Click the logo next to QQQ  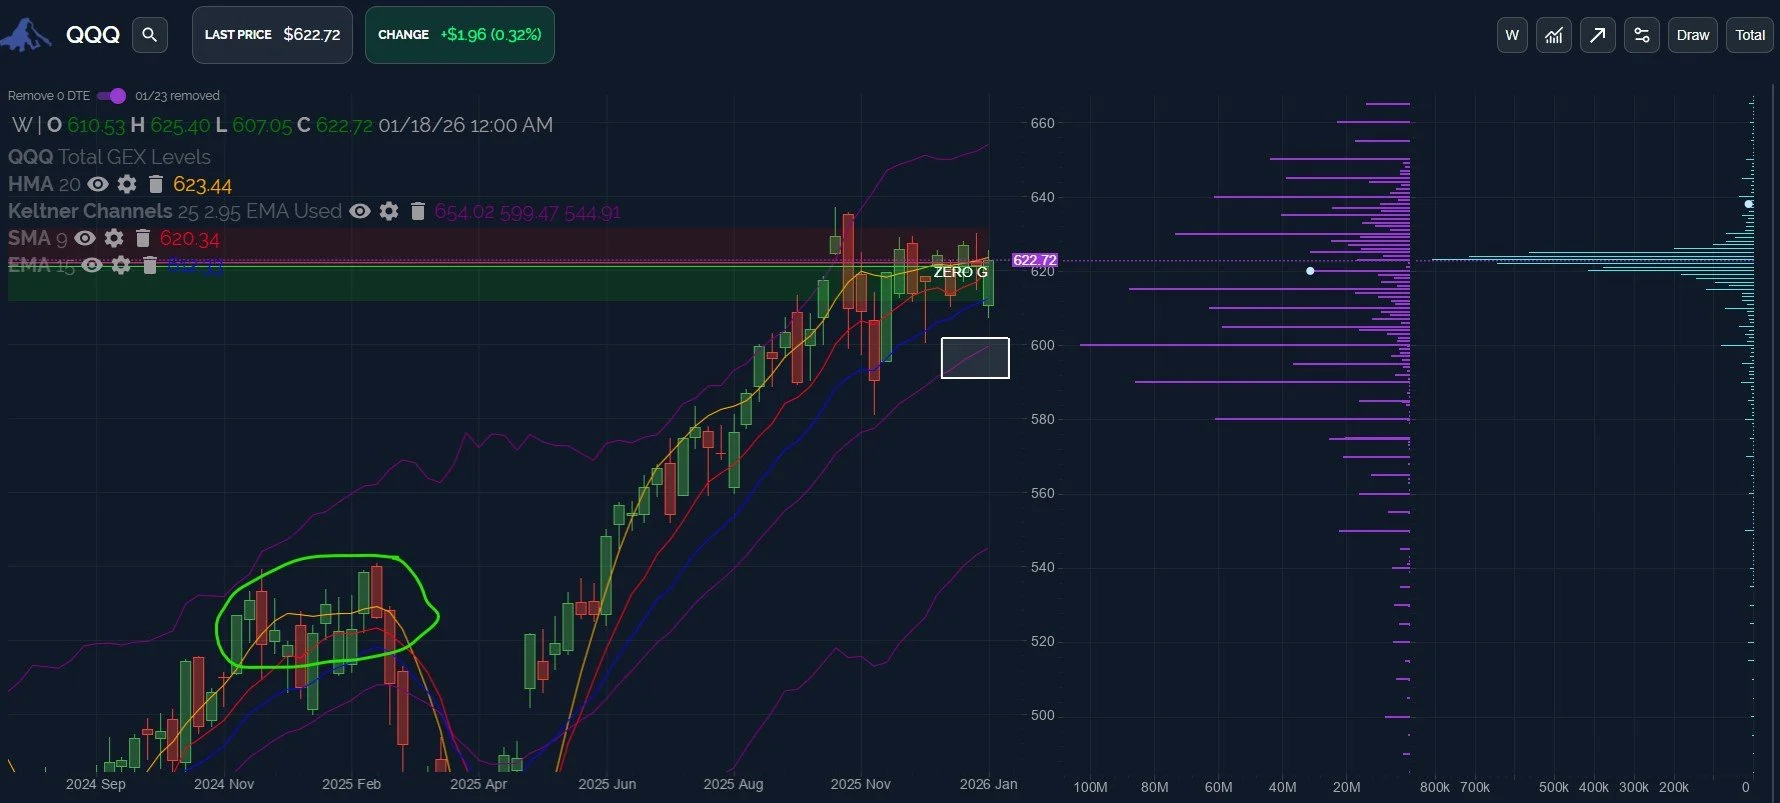coord(26,35)
